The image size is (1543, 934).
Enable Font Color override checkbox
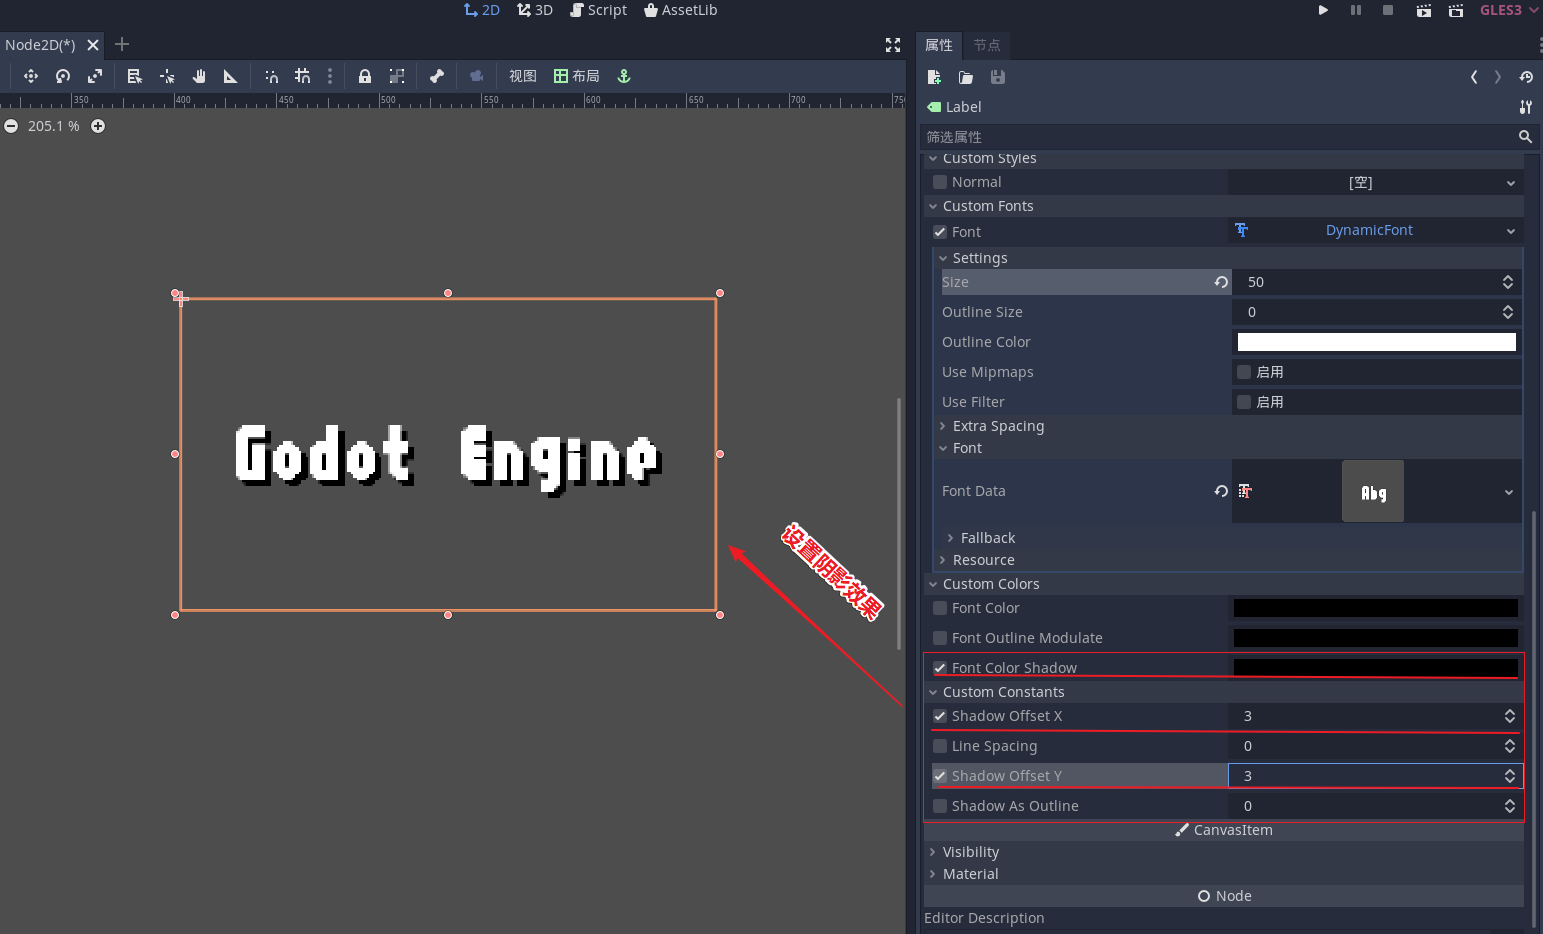(x=940, y=608)
